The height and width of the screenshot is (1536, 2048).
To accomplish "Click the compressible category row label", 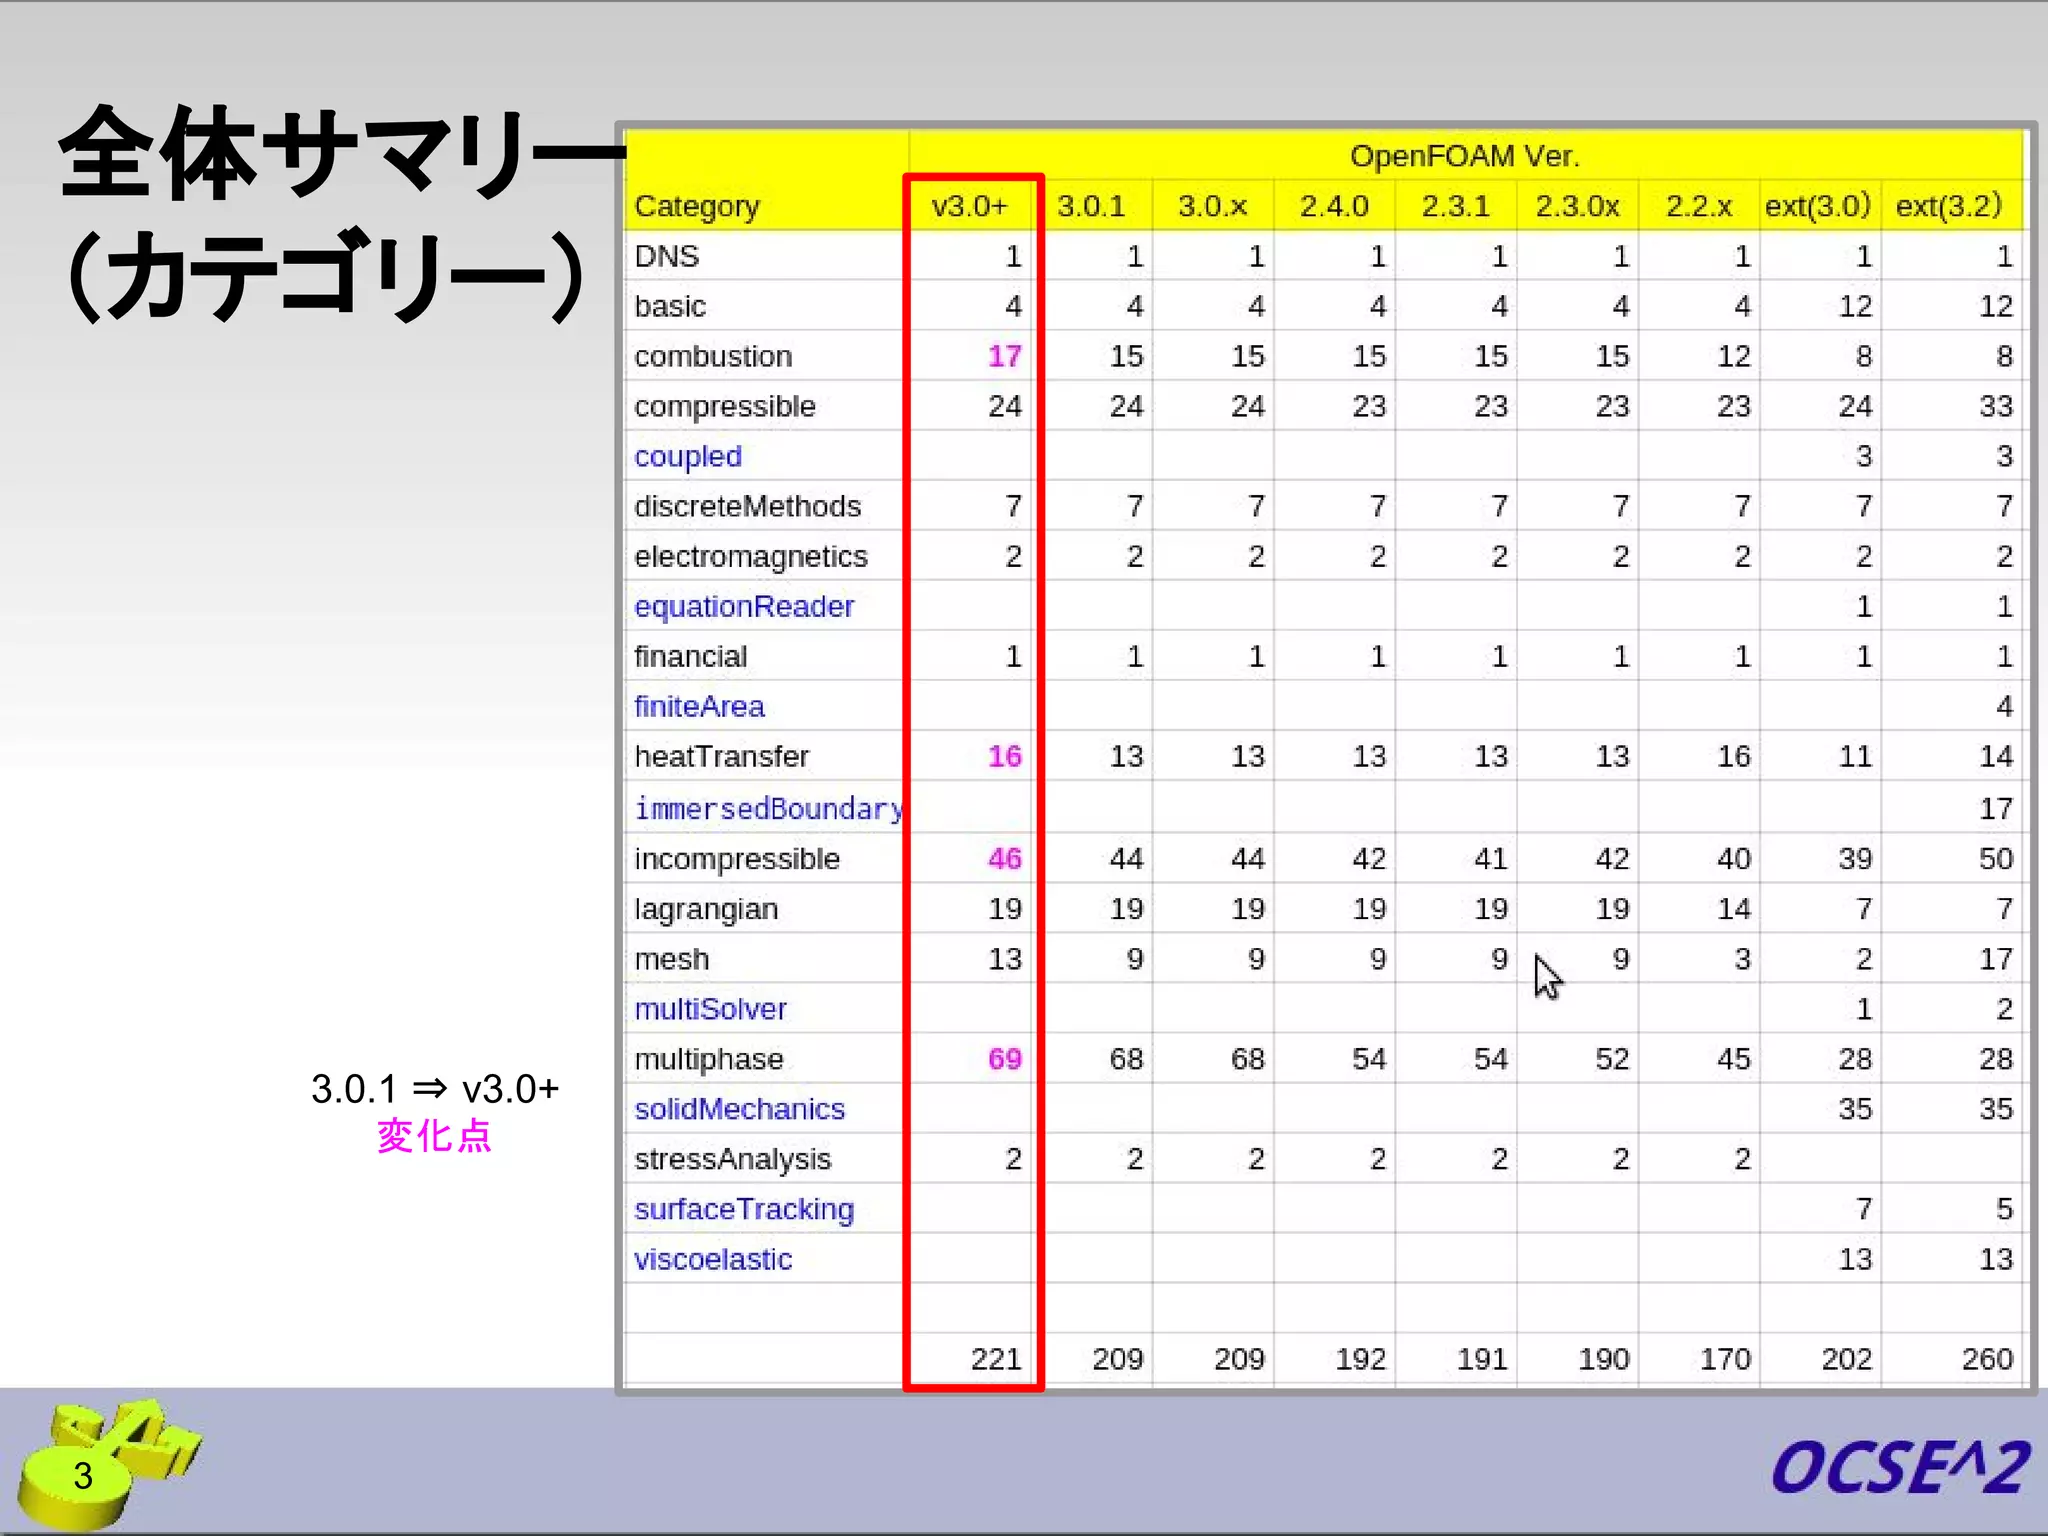I will pos(725,407).
